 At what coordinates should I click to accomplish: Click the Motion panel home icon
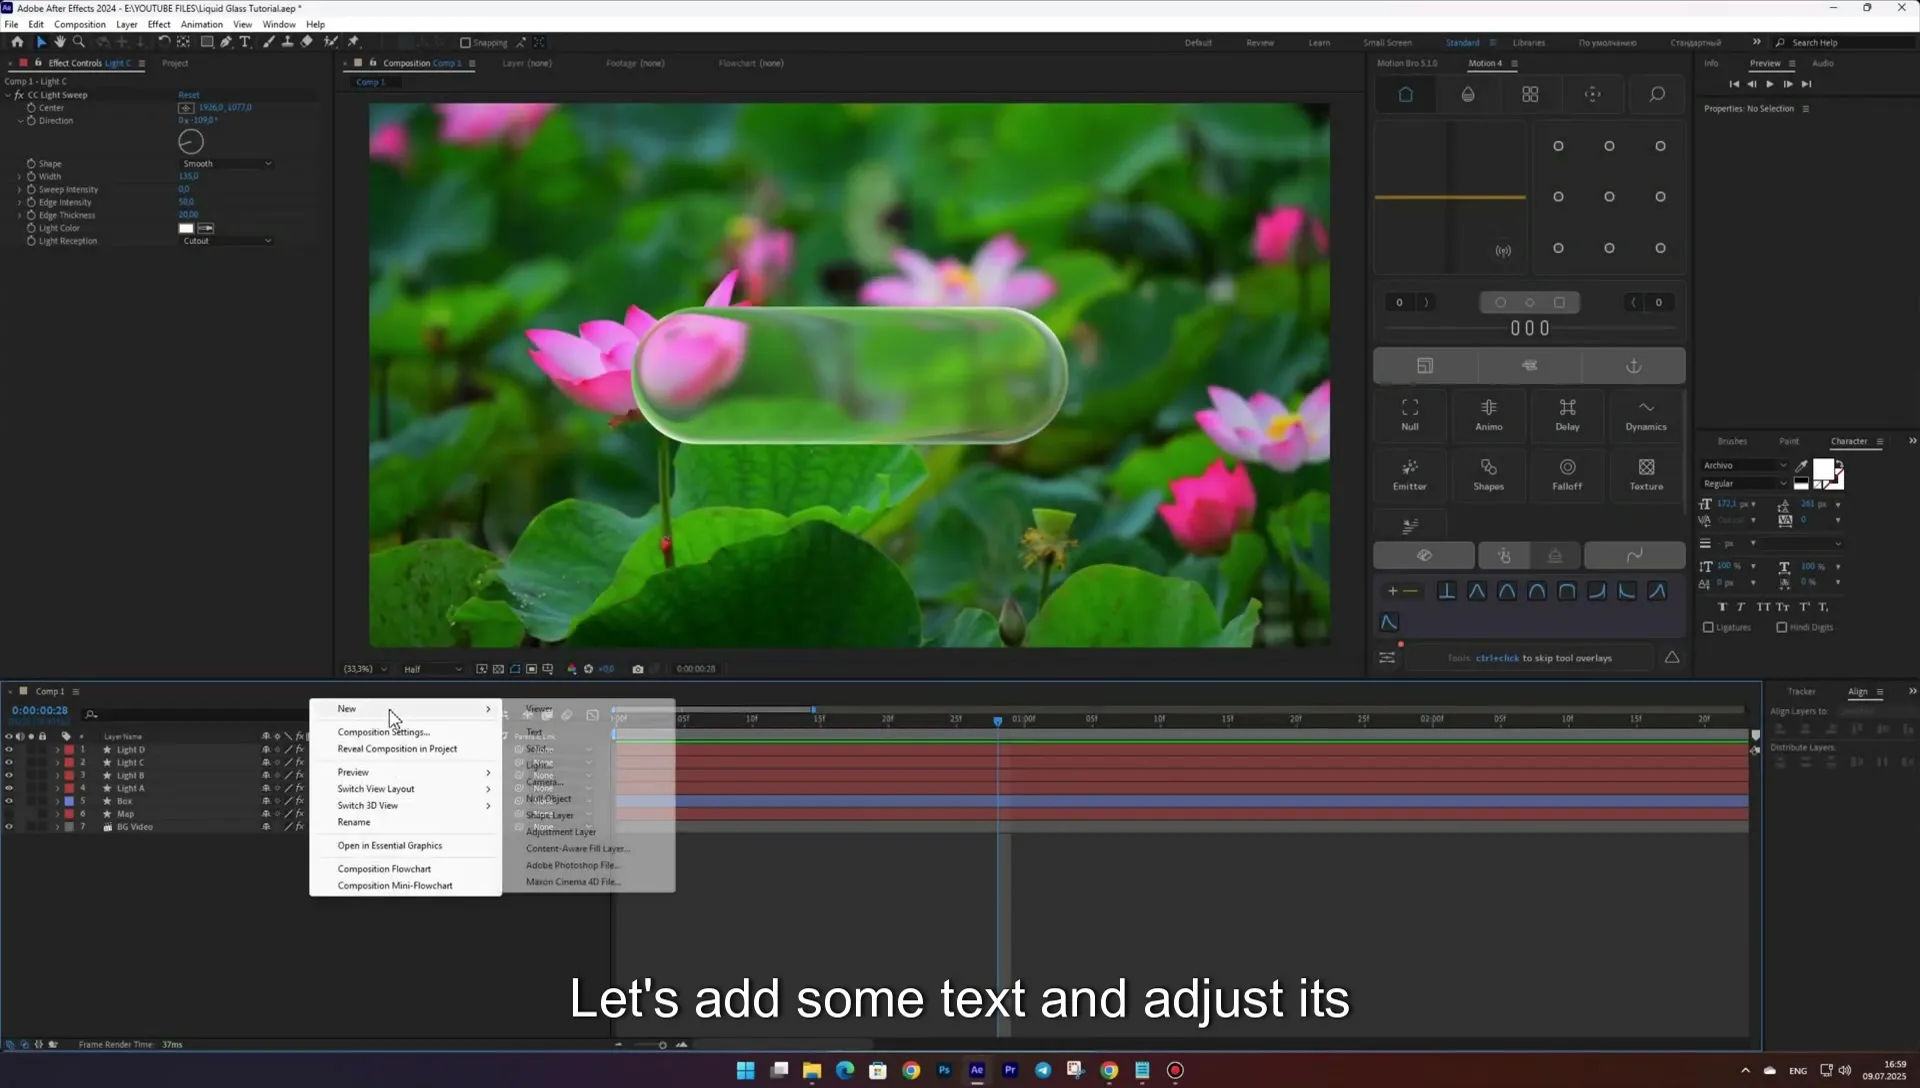tap(1406, 94)
